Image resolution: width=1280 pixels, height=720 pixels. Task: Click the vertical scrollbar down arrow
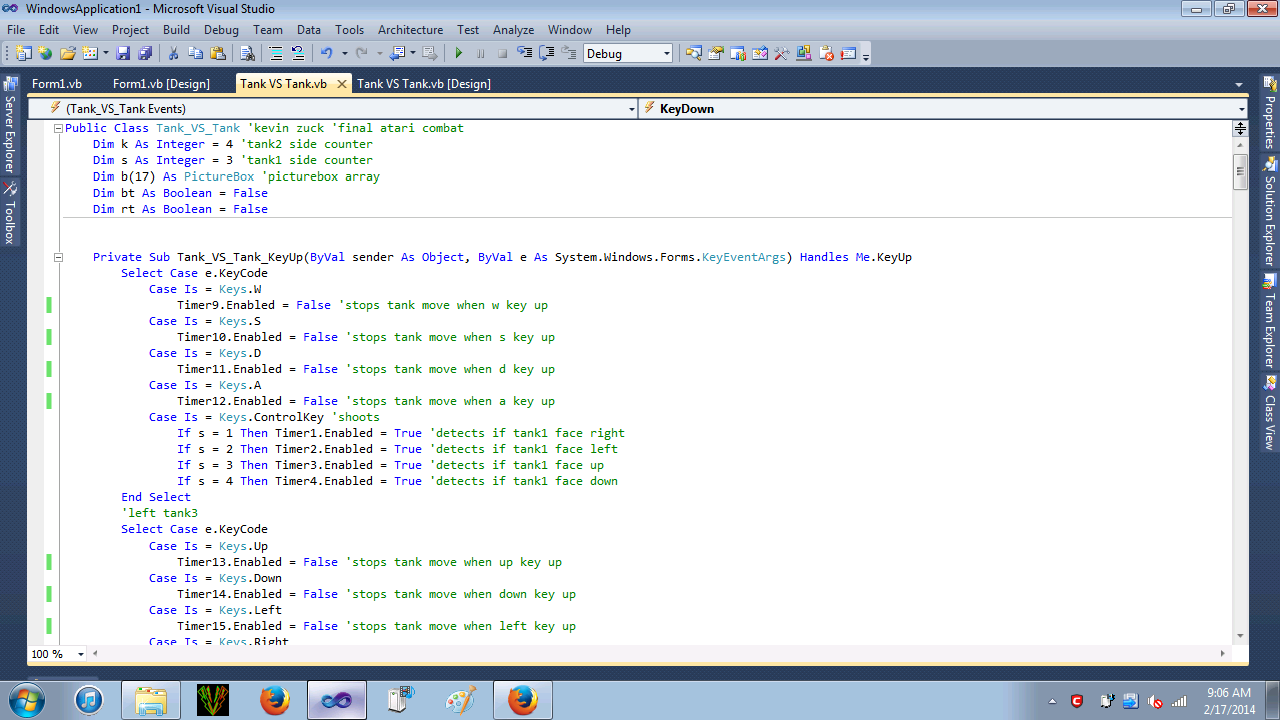click(x=1240, y=635)
